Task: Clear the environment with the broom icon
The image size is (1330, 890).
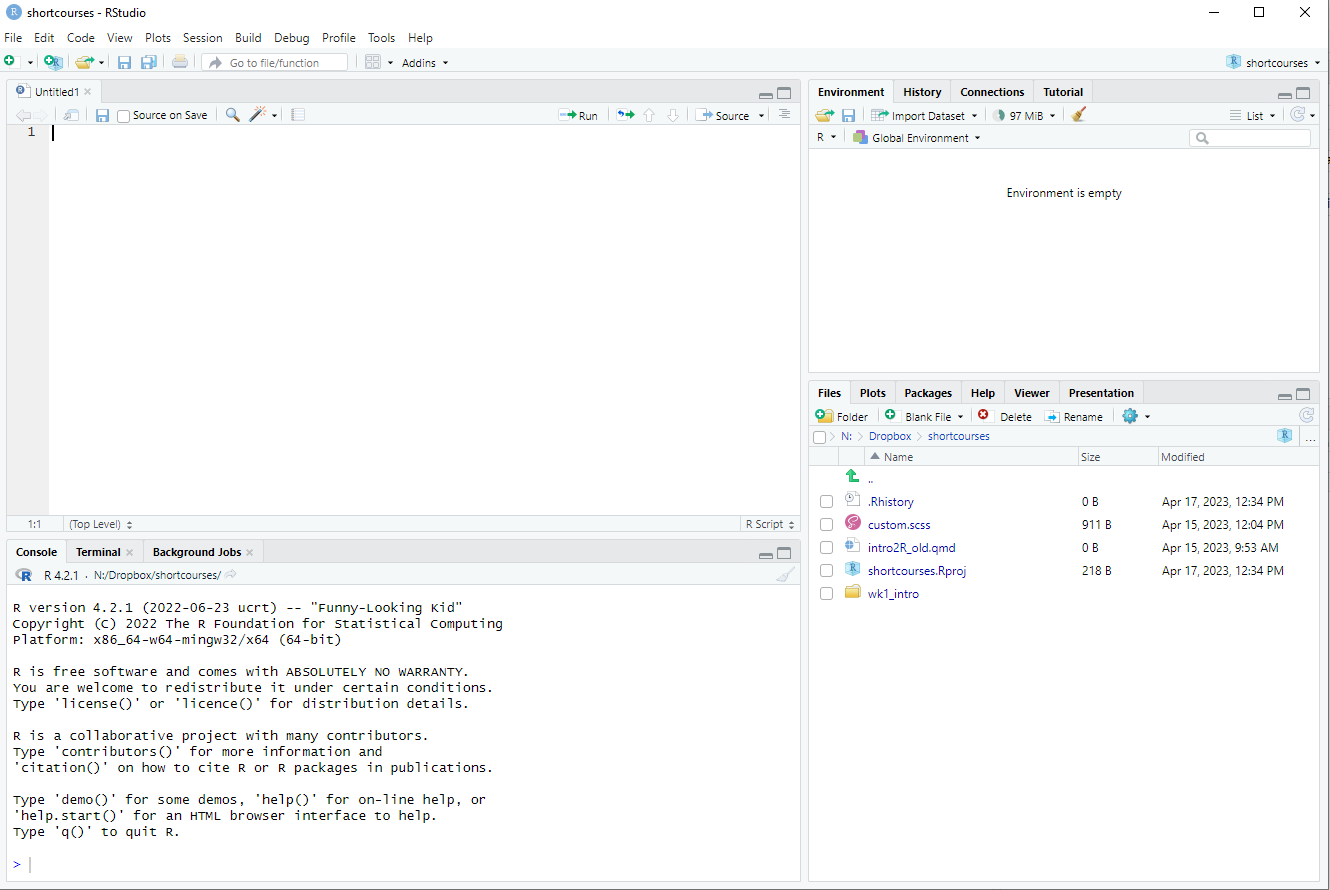Action: click(x=1078, y=115)
